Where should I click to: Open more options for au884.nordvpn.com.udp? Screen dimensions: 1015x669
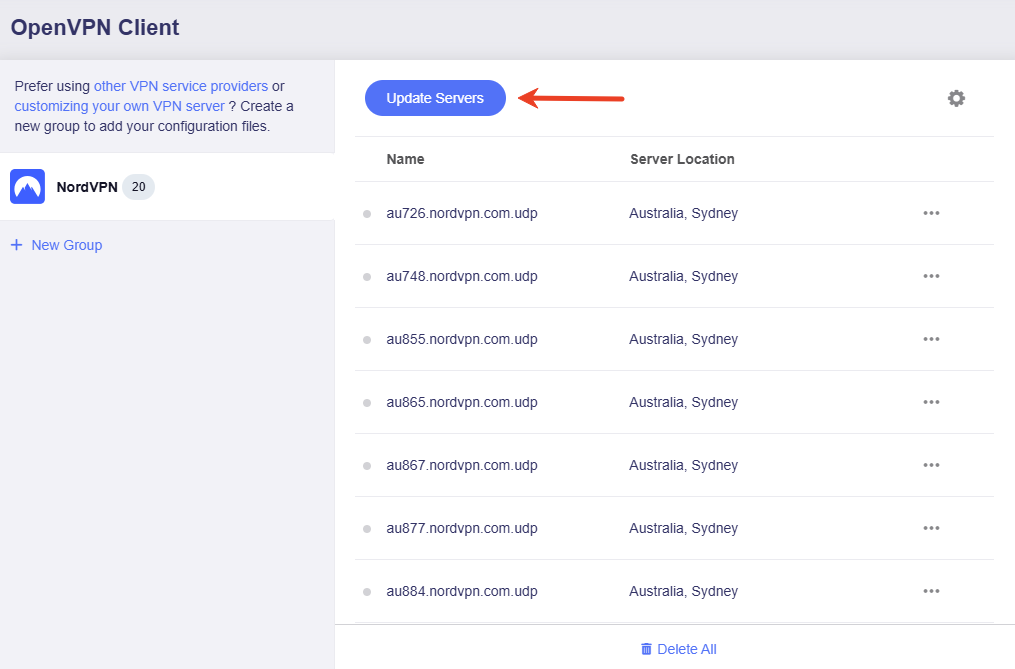[931, 591]
